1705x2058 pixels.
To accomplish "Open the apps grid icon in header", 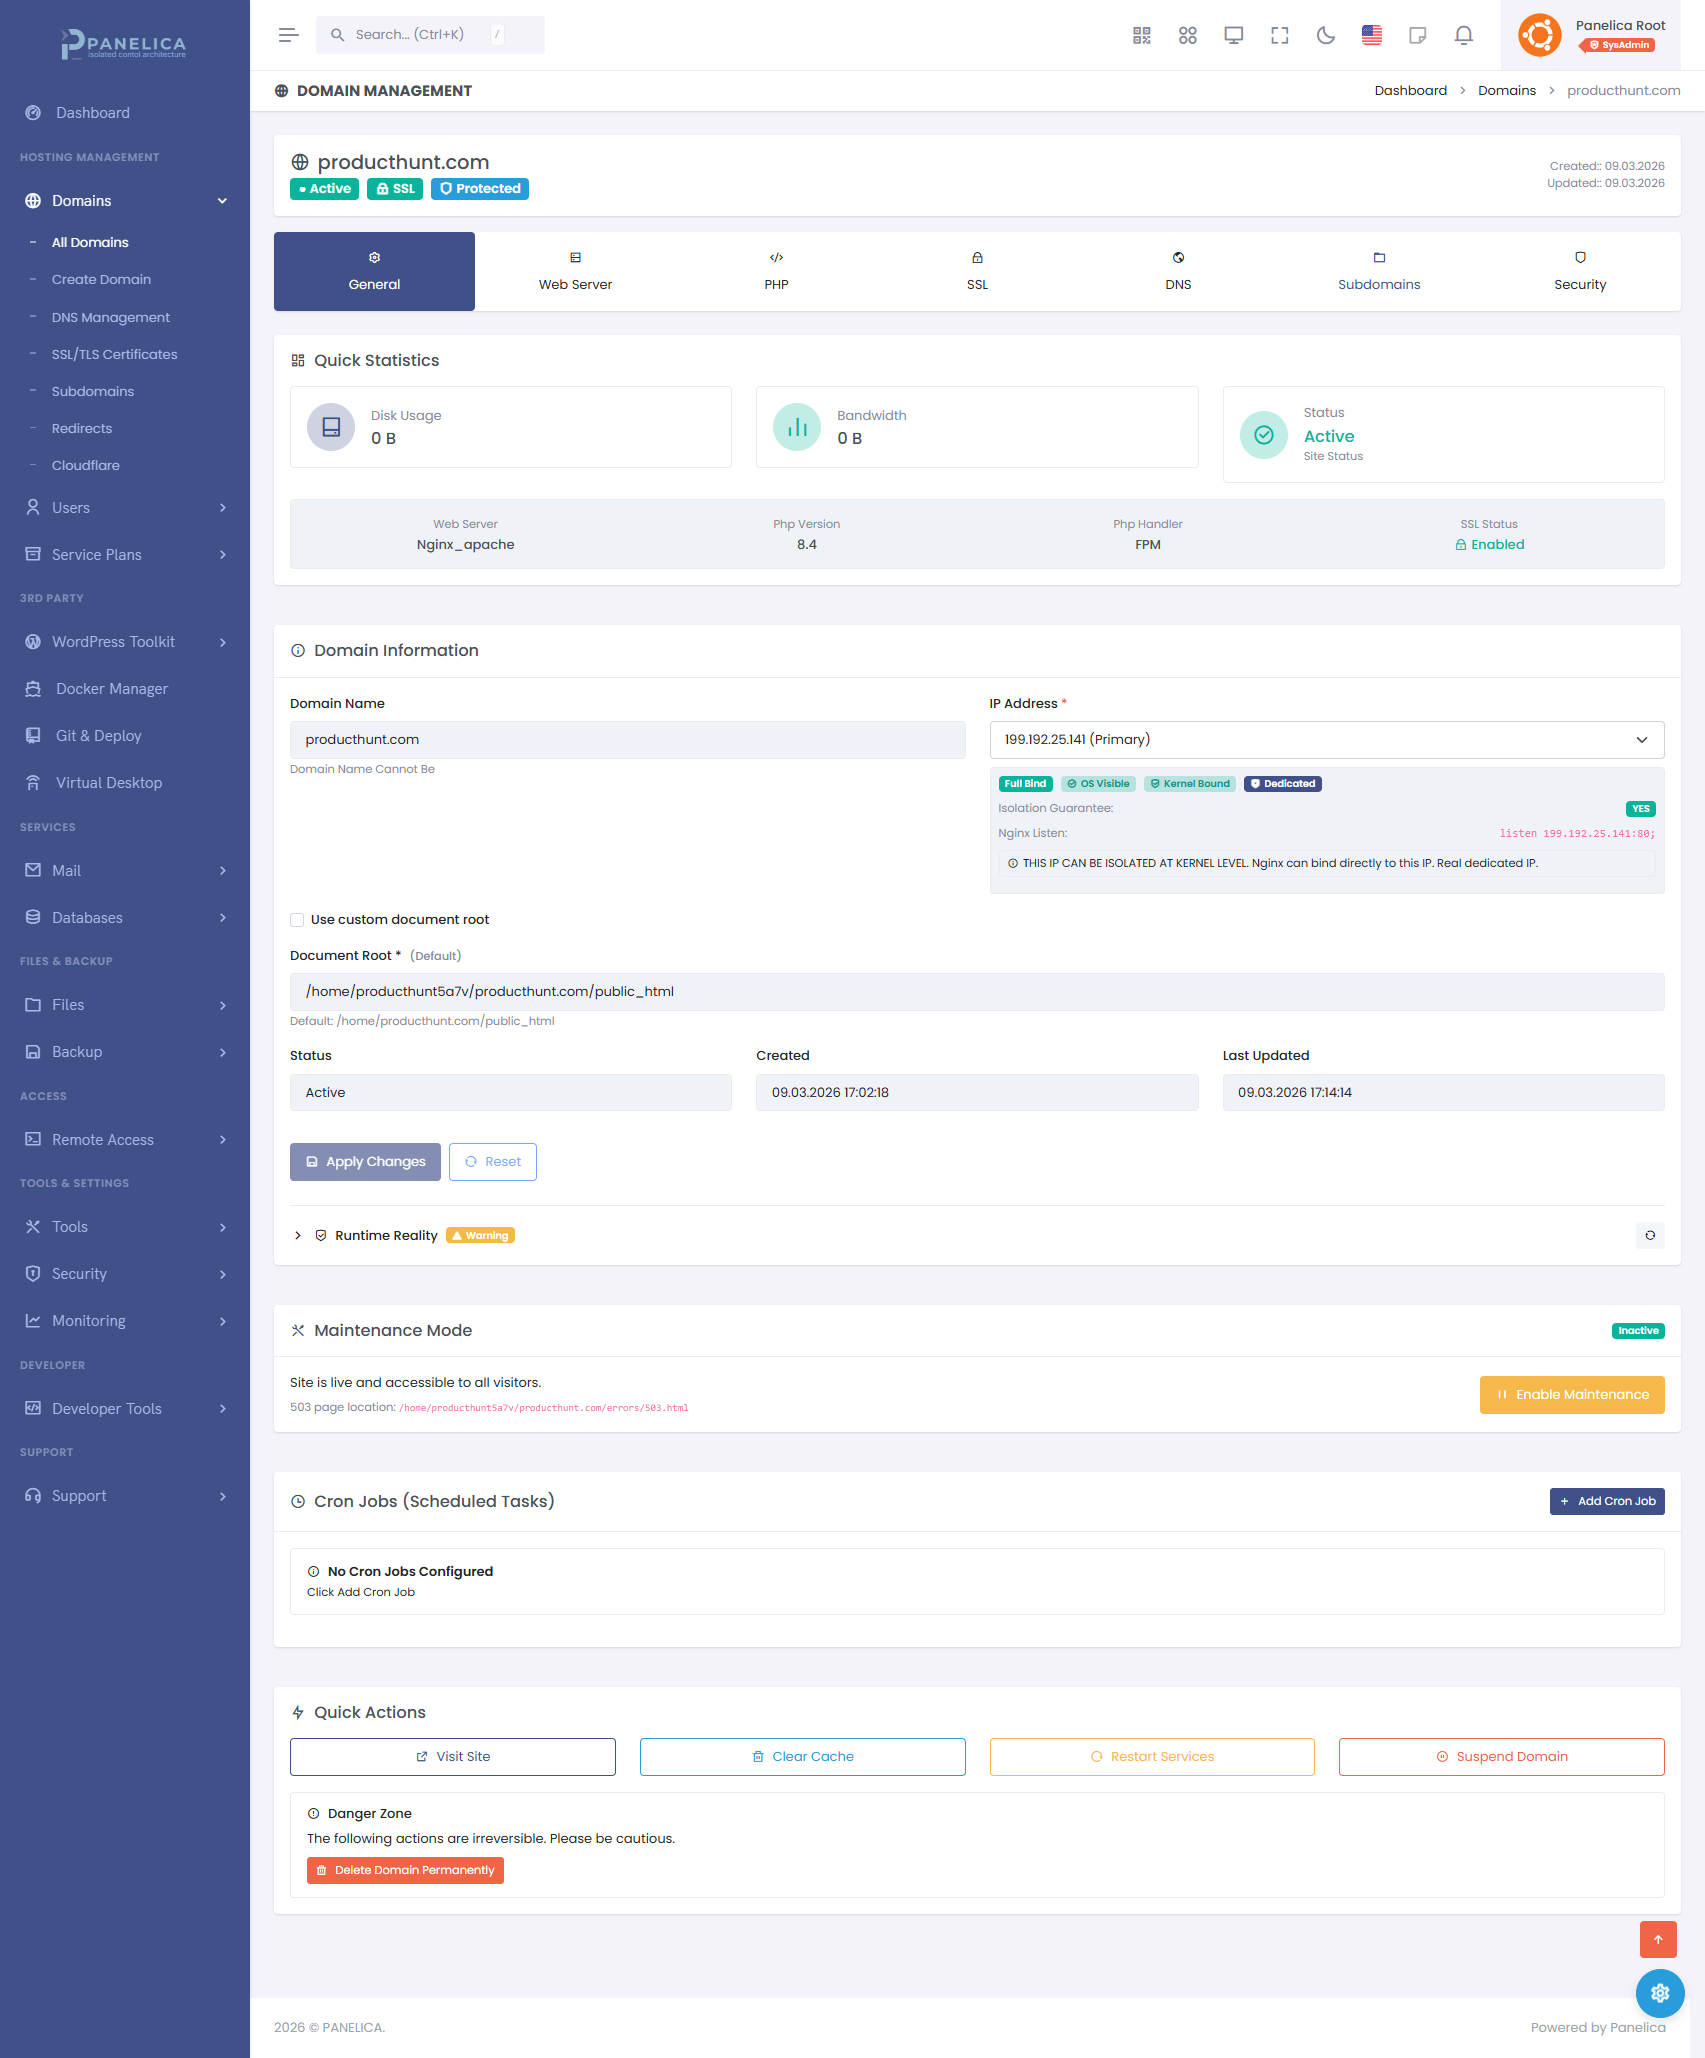I will [x=1187, y=35].
